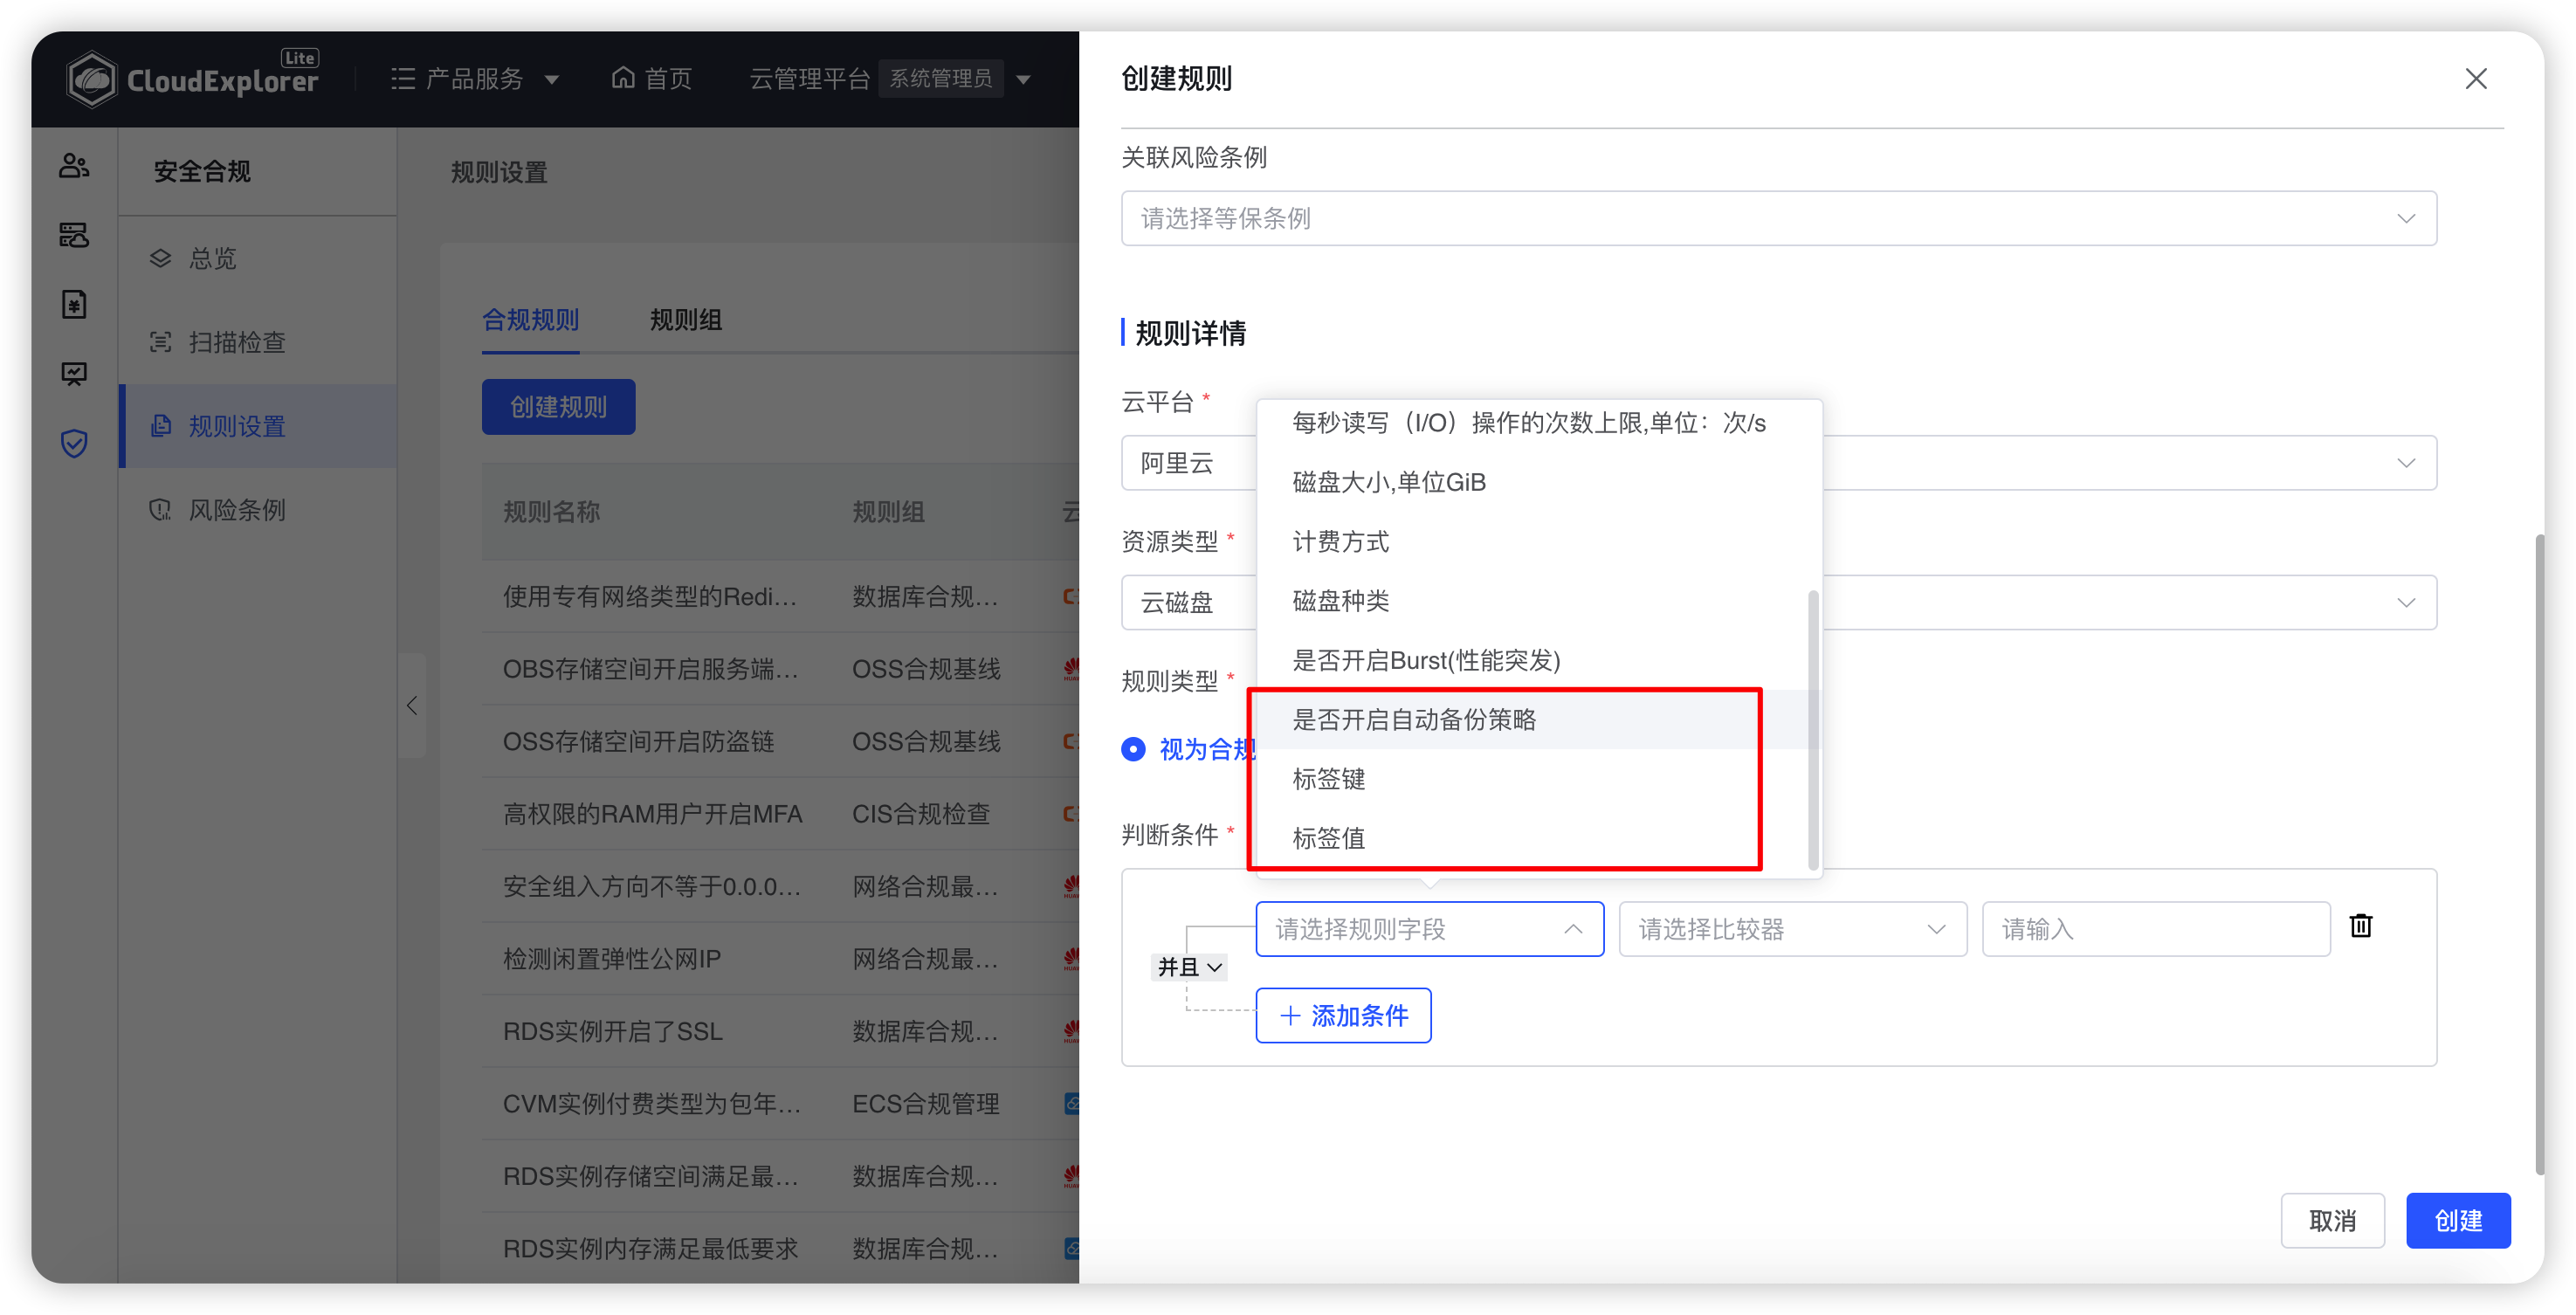Screen dimensions: 2576x1315
Task: Click the 规则名称 column header
Action: [x=551, y=512]
